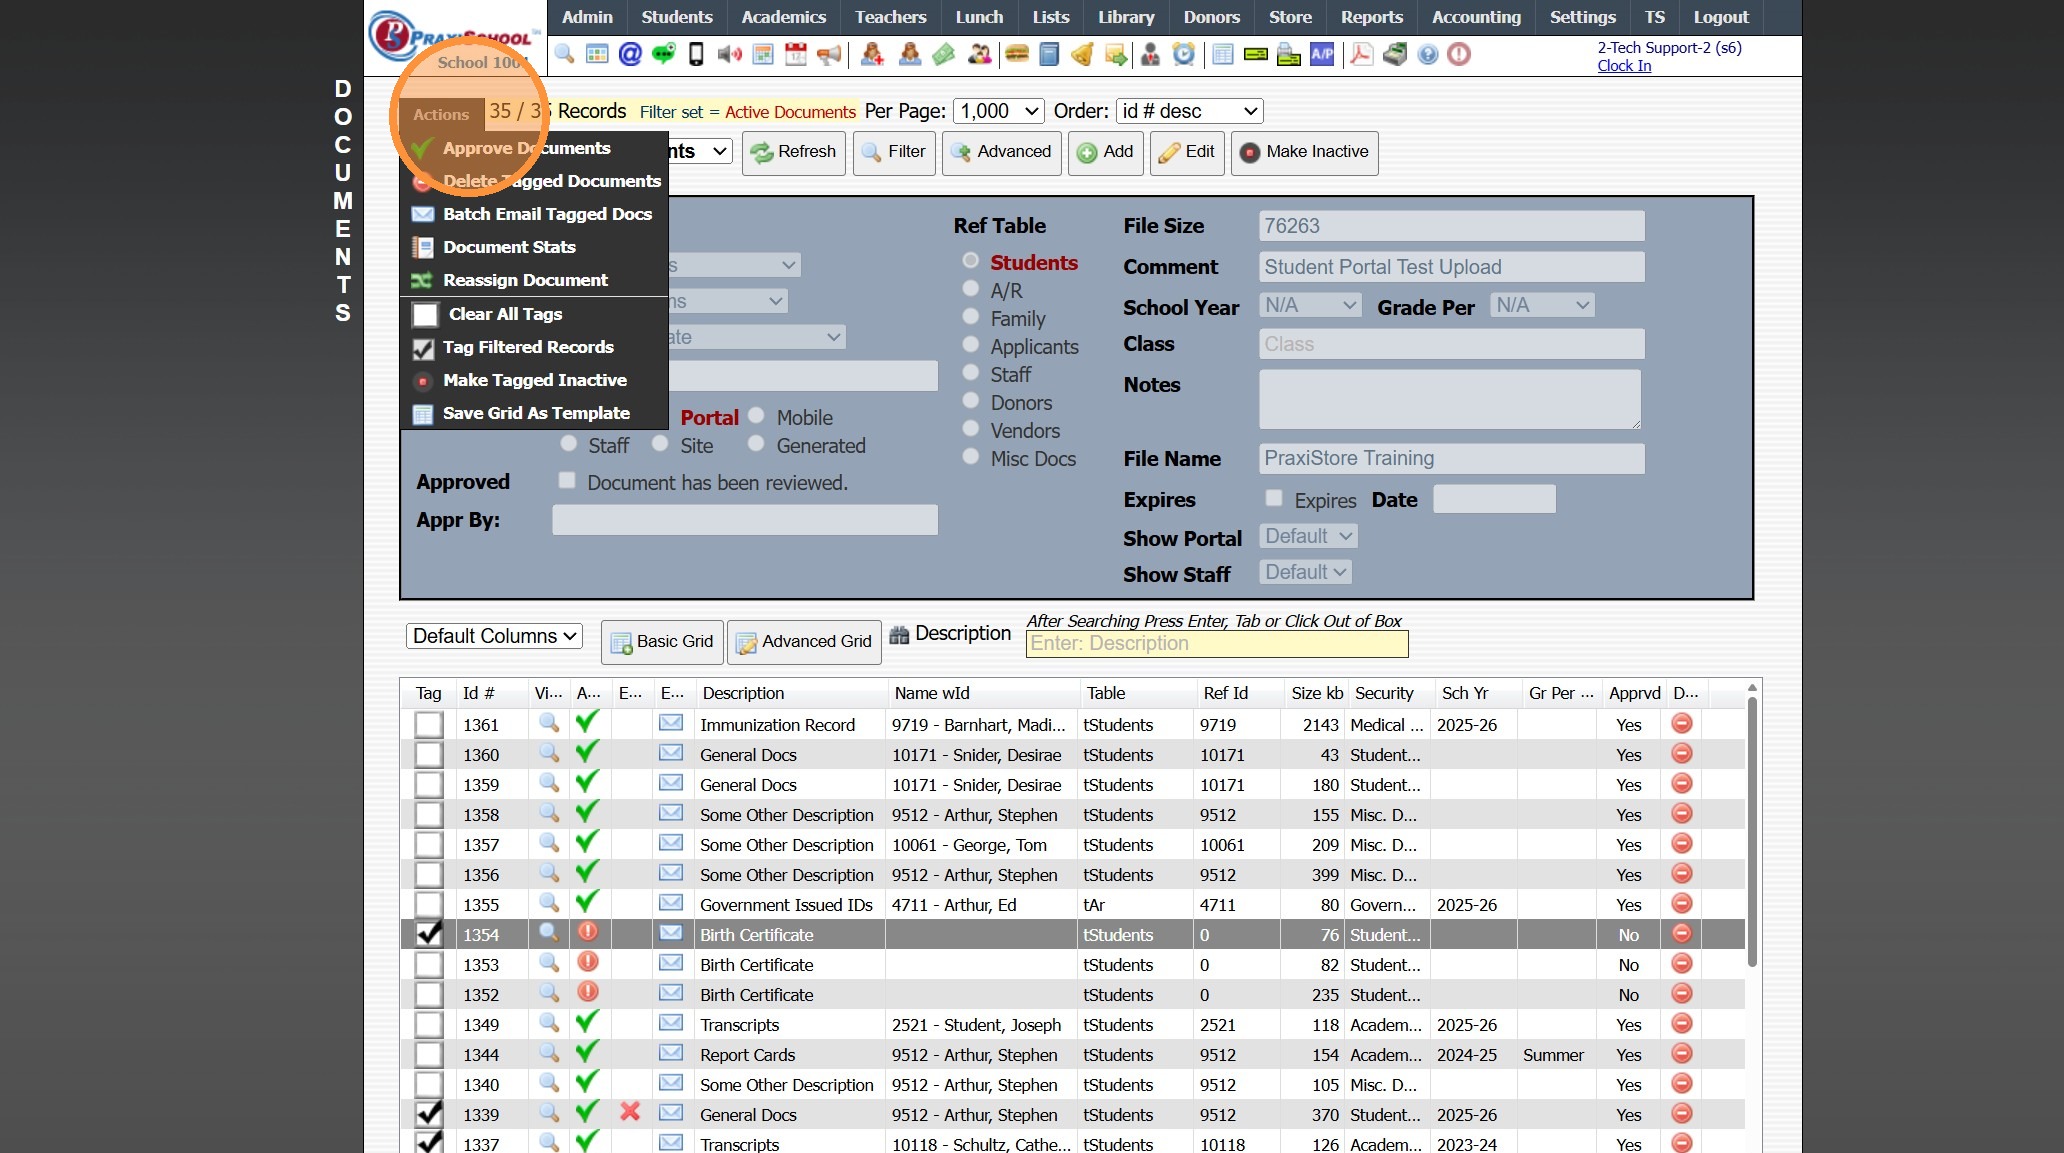Click the megaphone announcement icon
Image resolution: width=2064 pixels, height=1153 pixels.
click(x=829, y=54)
